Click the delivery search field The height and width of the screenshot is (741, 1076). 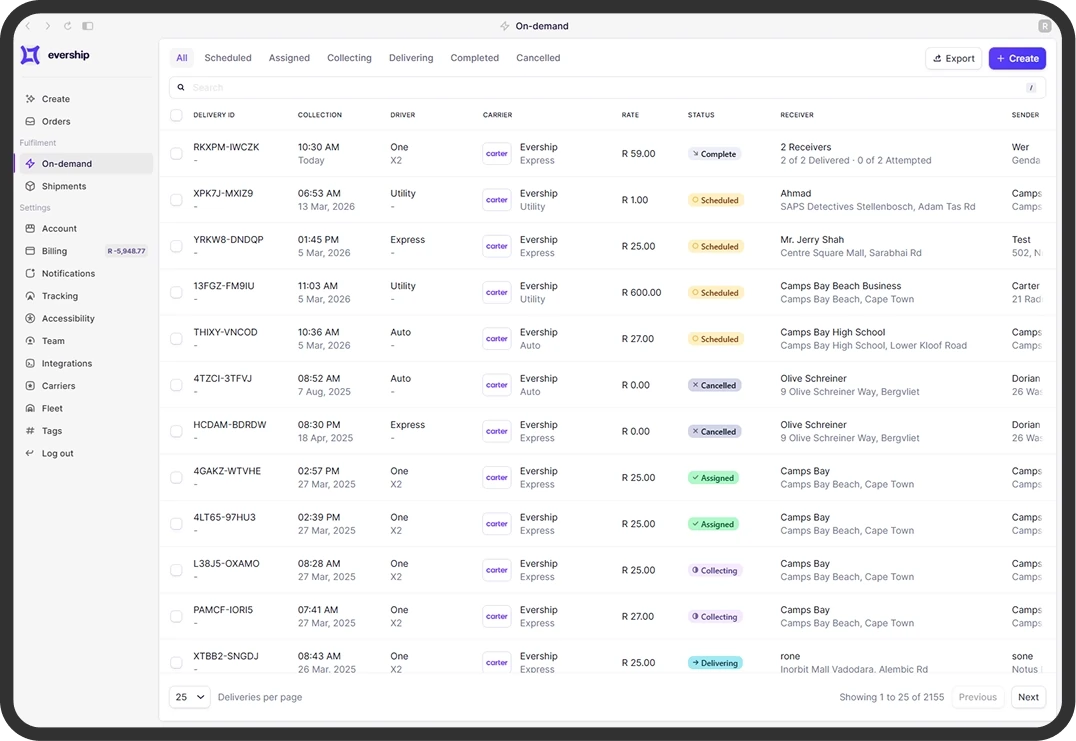coord(600,88)
